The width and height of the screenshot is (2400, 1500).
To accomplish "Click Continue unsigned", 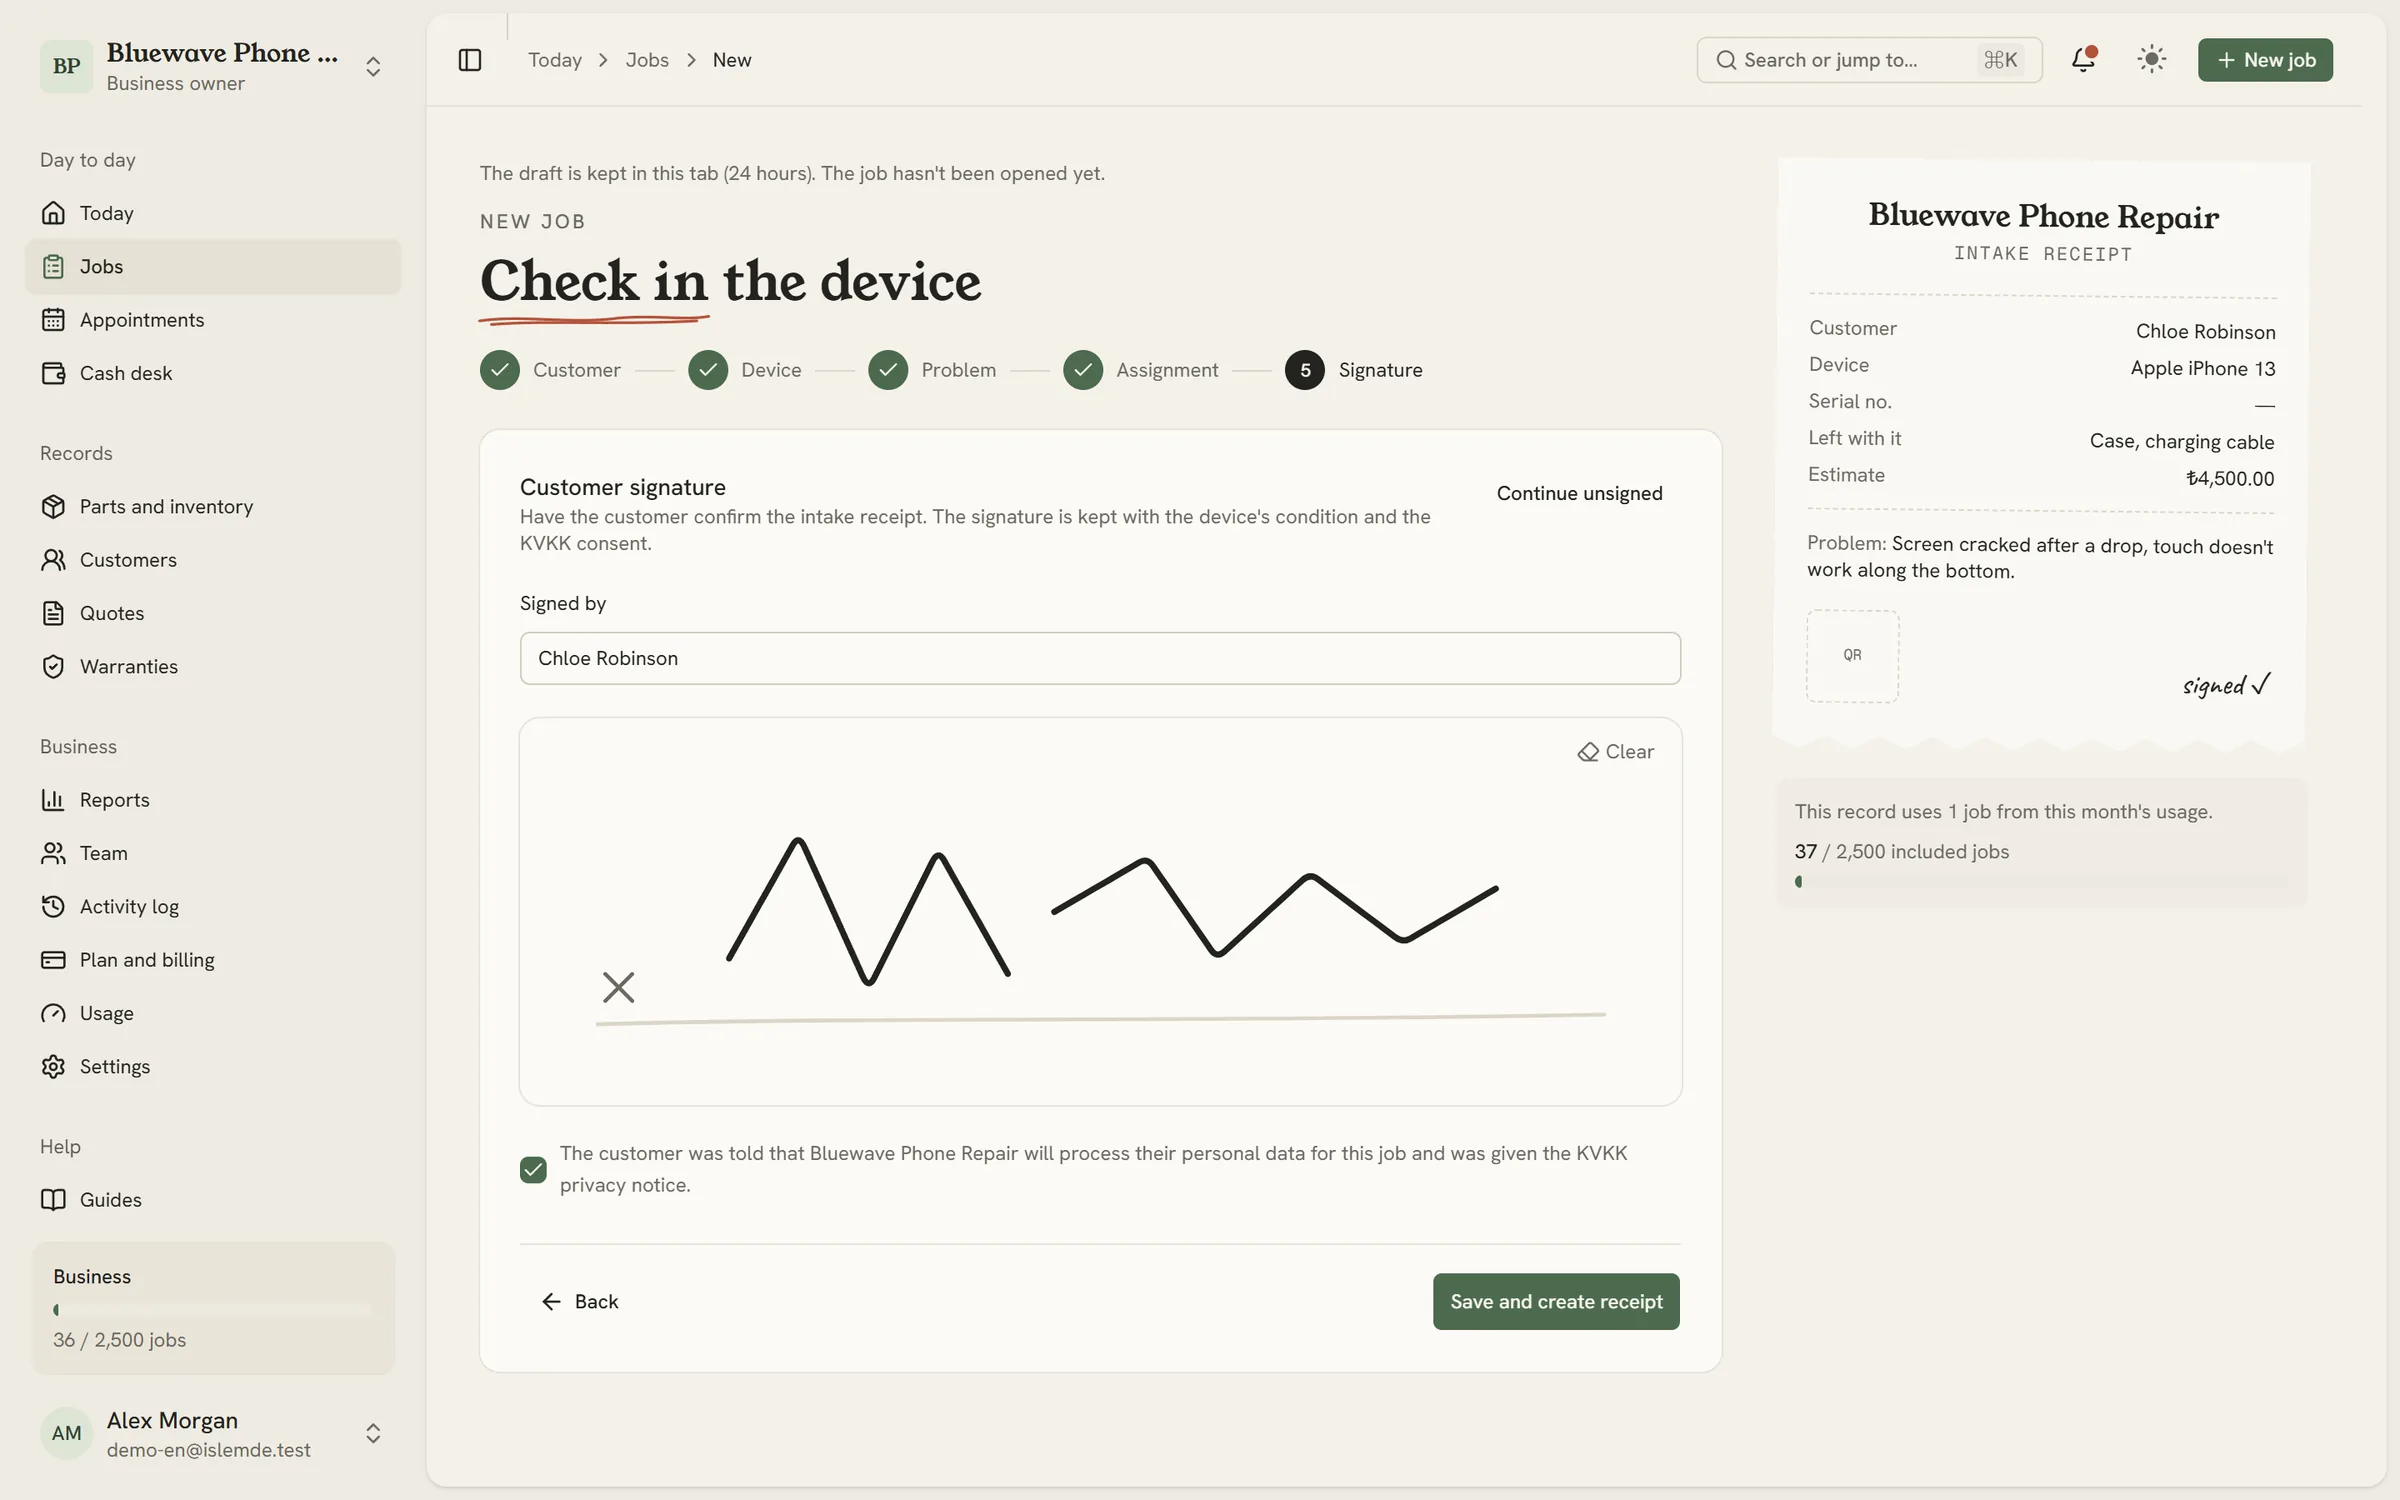I will (x=1579, y=493).
